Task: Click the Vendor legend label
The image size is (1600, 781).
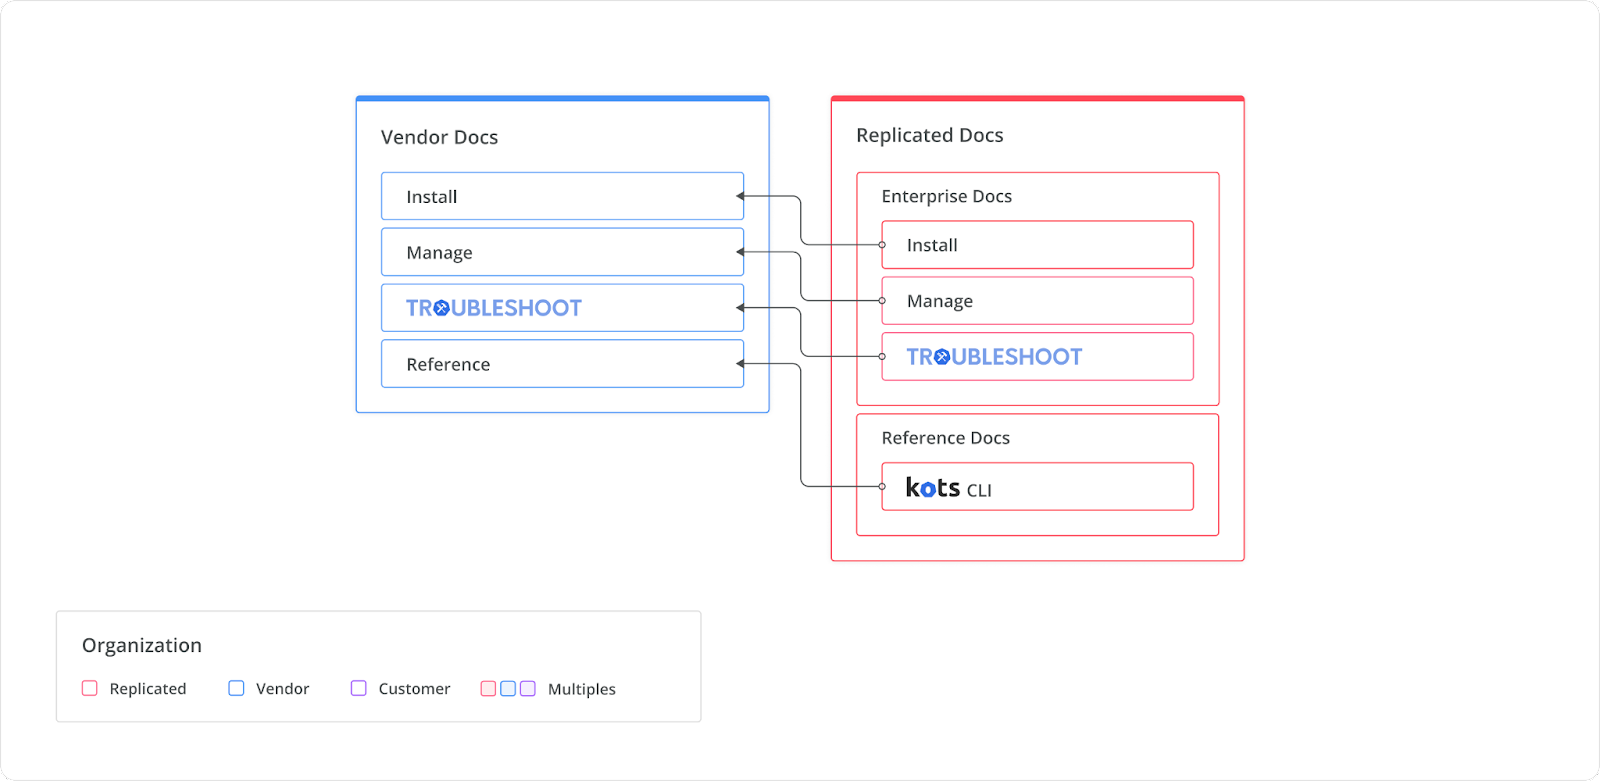Action: point(283,689)
